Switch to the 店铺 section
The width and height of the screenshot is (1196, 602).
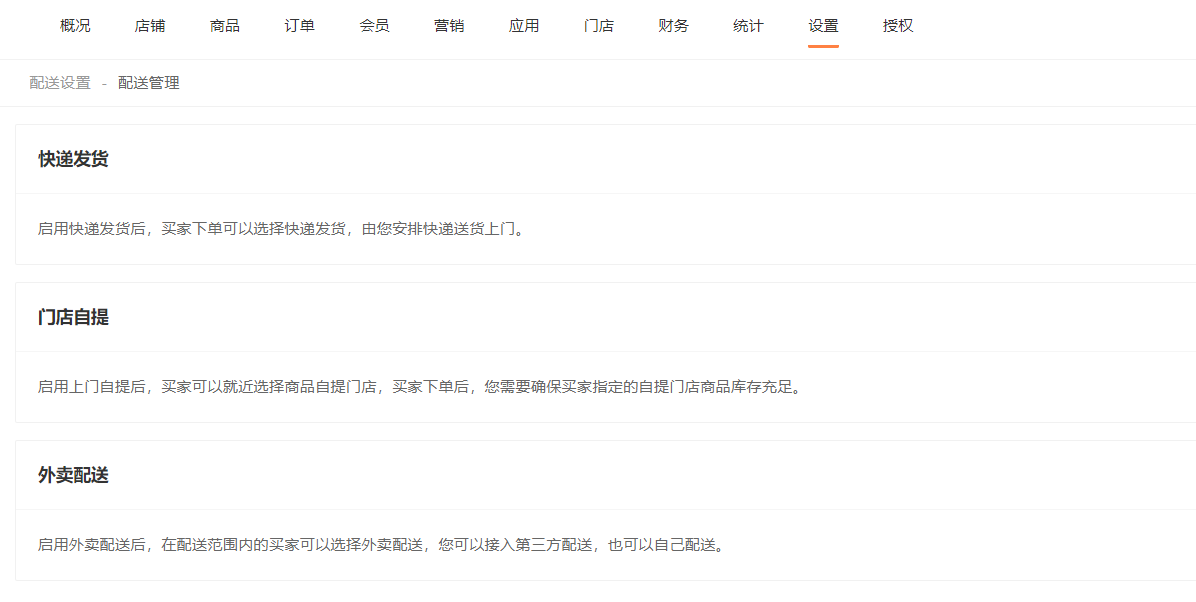point(150,25)
